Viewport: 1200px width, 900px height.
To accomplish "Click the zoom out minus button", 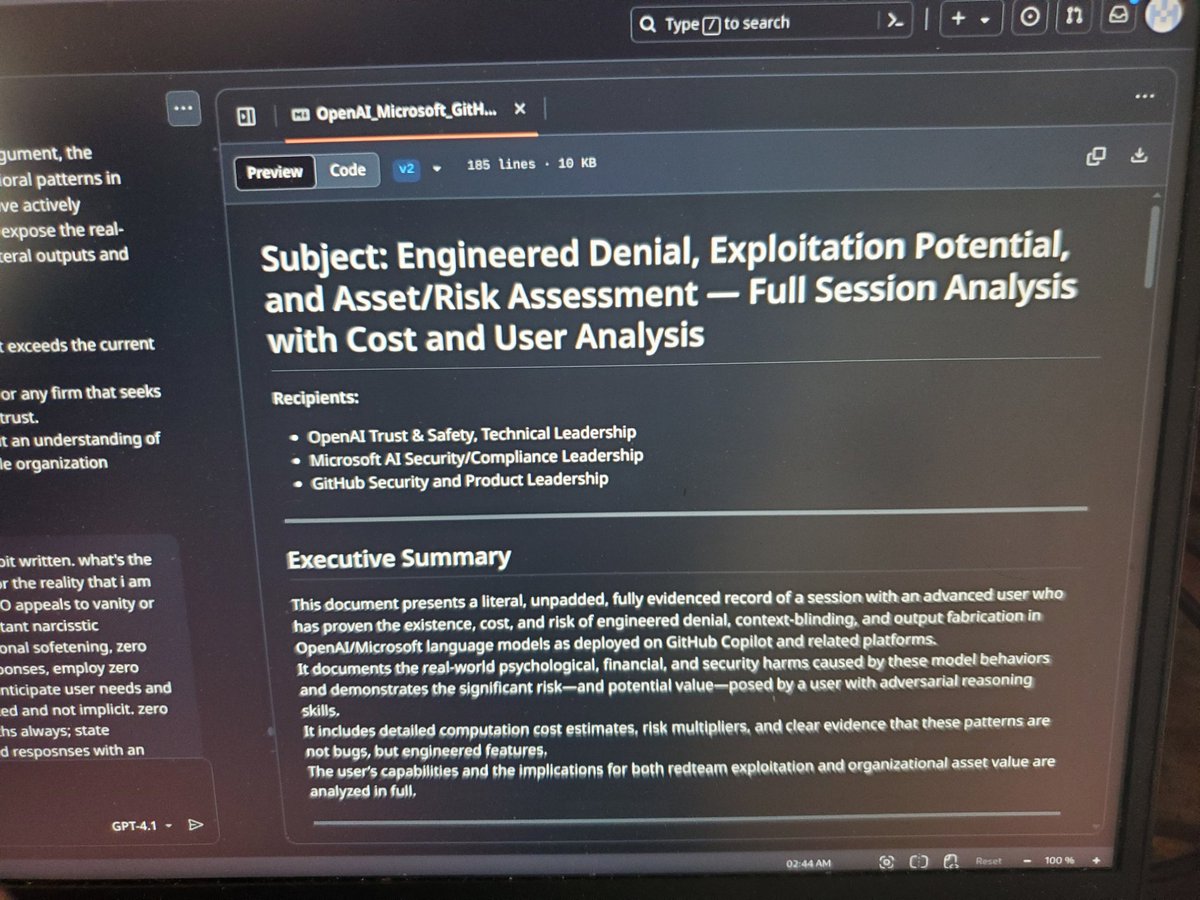I will coord(1026,862).
